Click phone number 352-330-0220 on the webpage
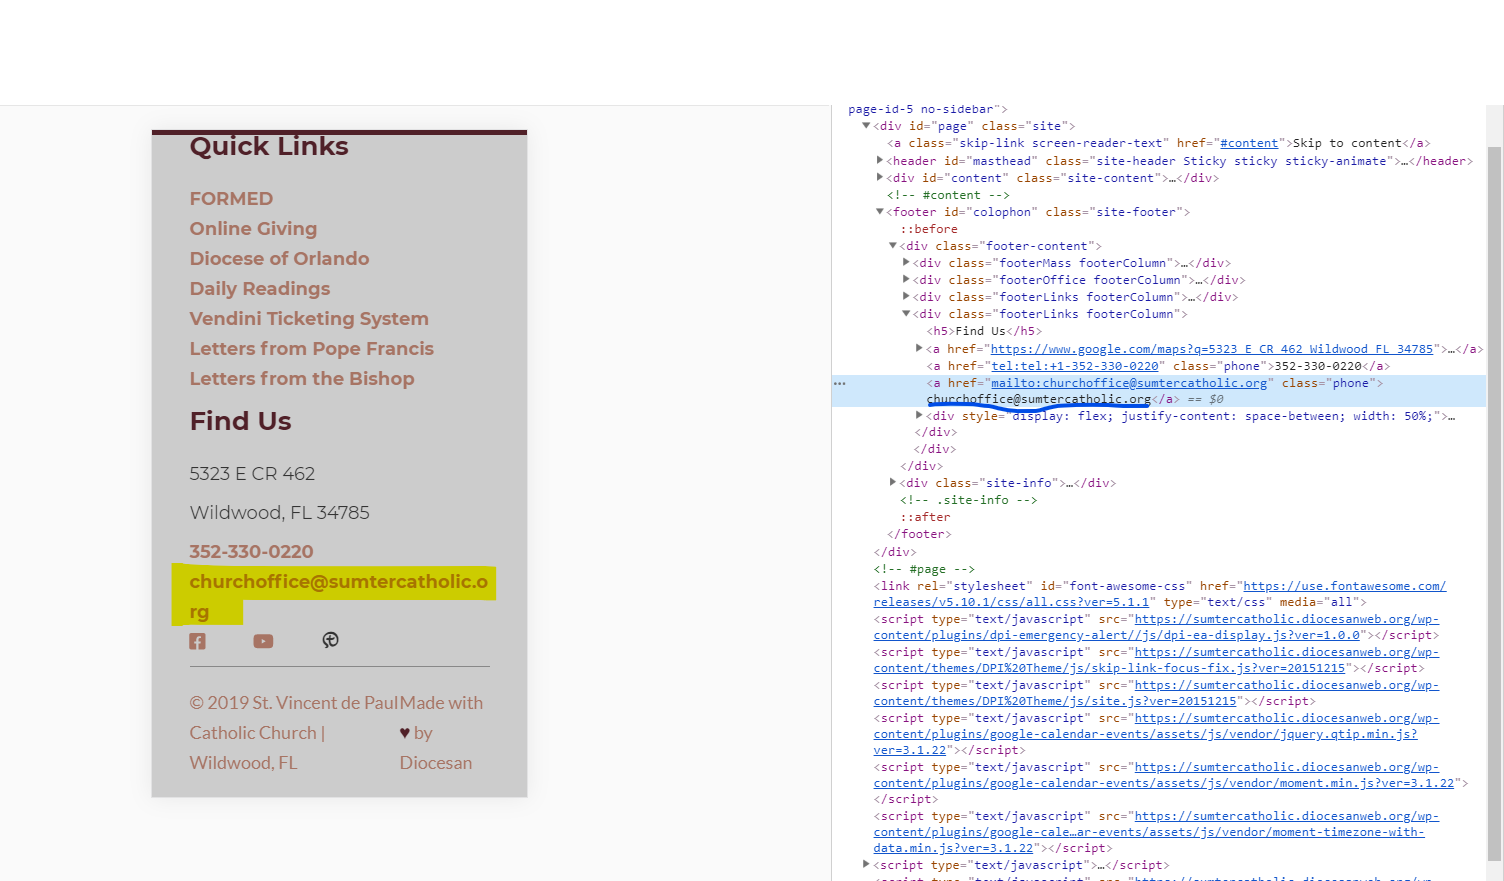 tap(251, 552)
